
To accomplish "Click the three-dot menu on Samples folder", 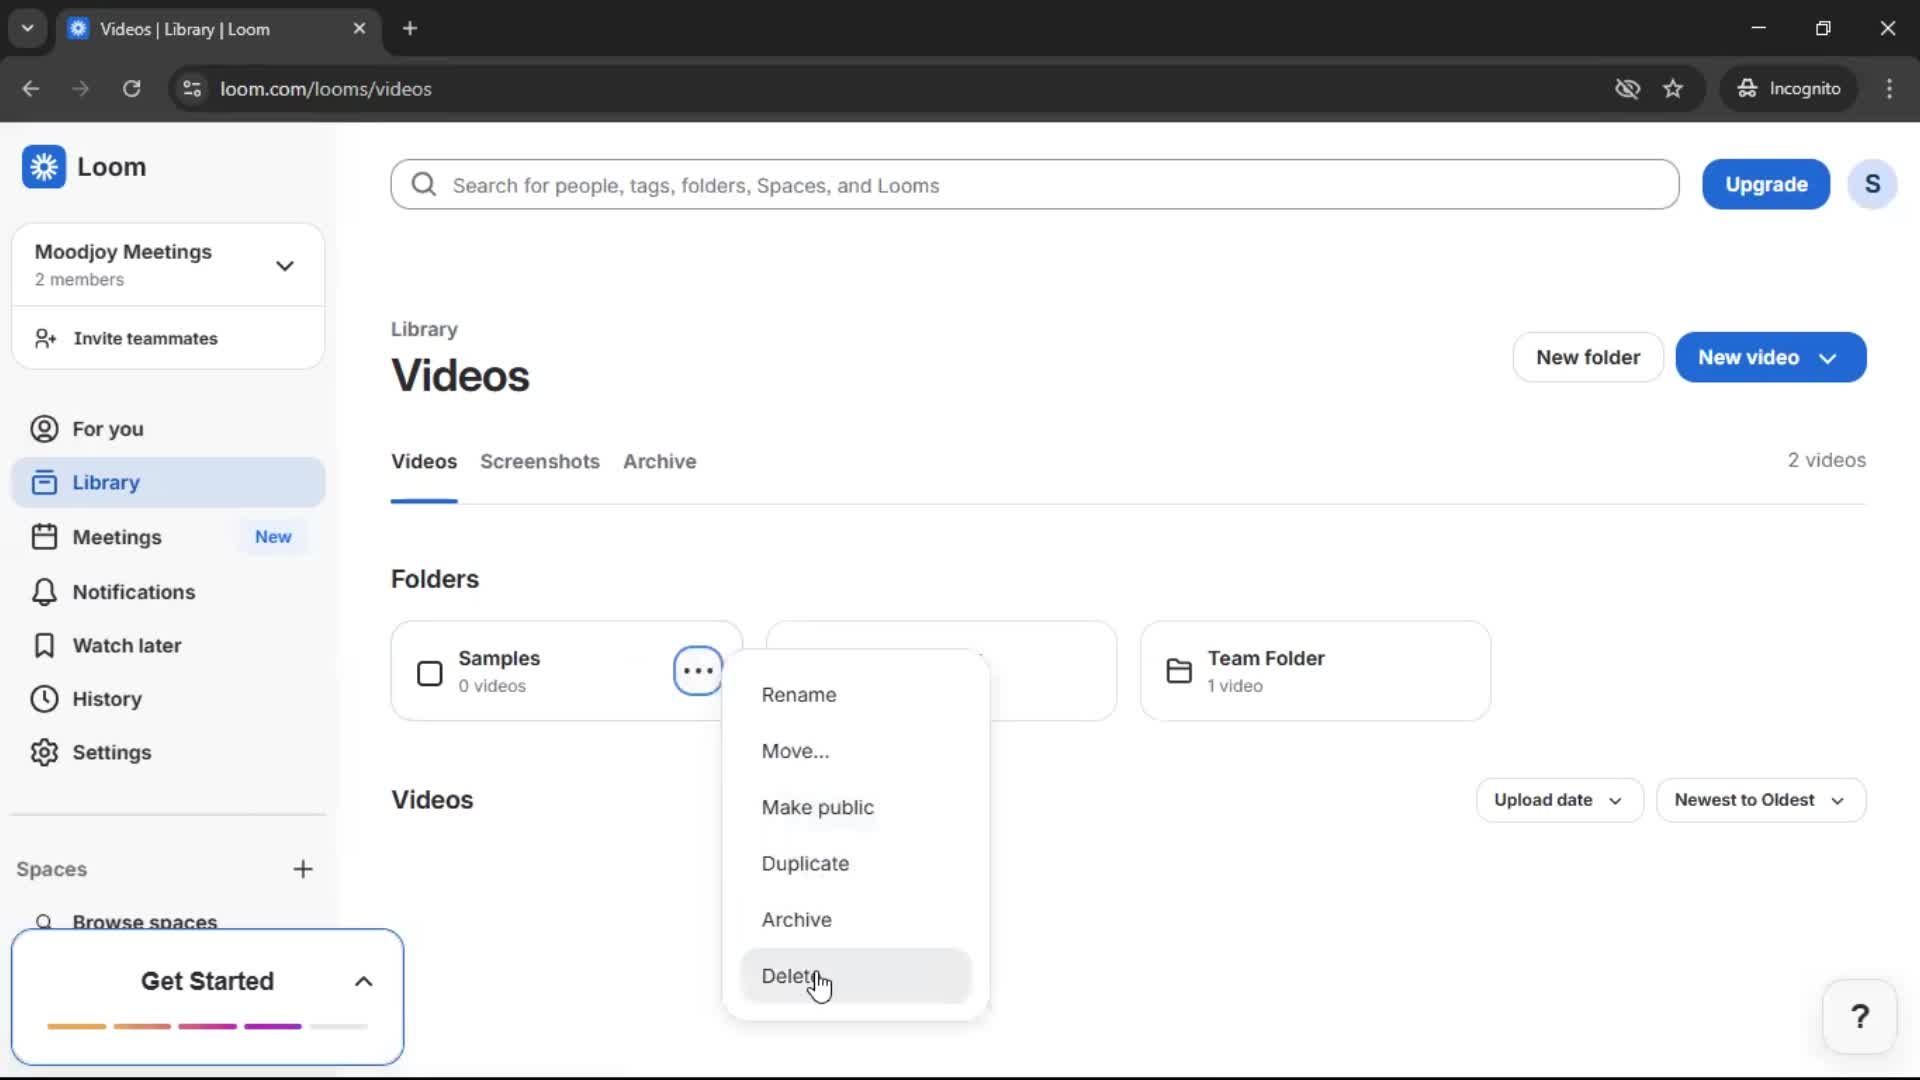I will pos(697,670).
